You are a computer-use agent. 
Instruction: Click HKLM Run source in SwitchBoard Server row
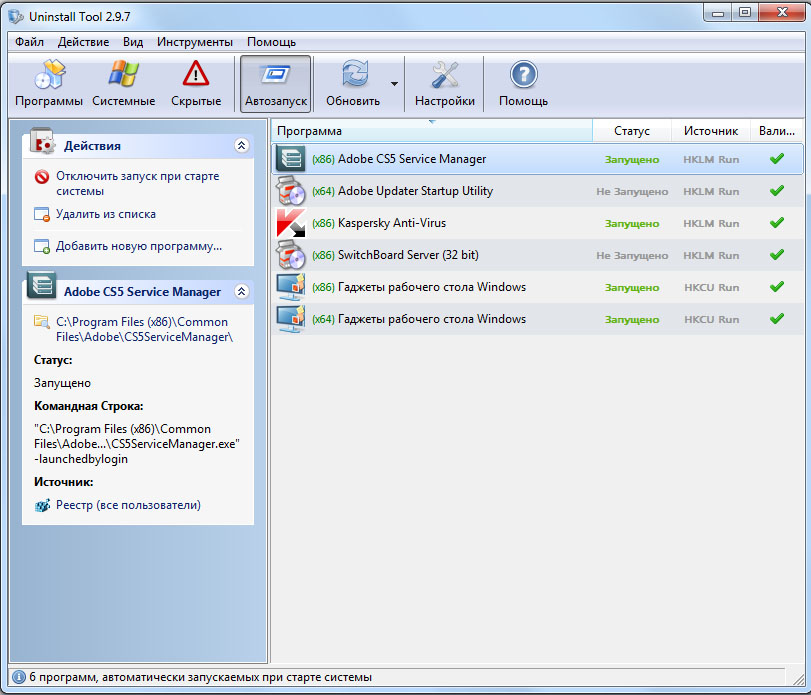click(x=711, y=255)
